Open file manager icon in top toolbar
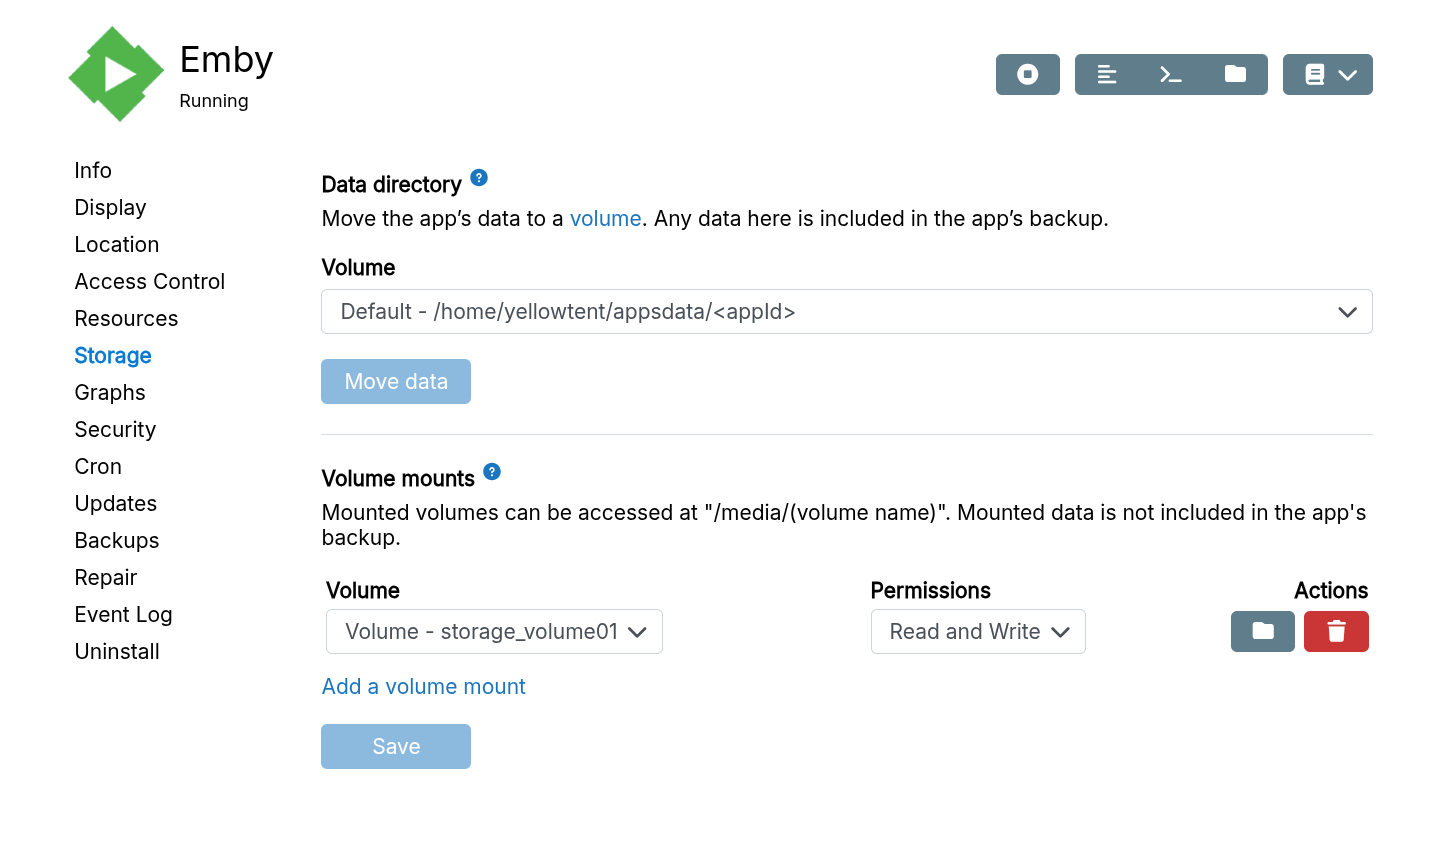 [x=1235, y=75]
